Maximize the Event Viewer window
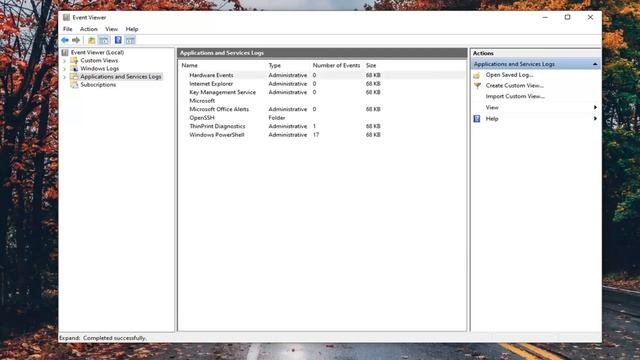 (x=567, y=17)
